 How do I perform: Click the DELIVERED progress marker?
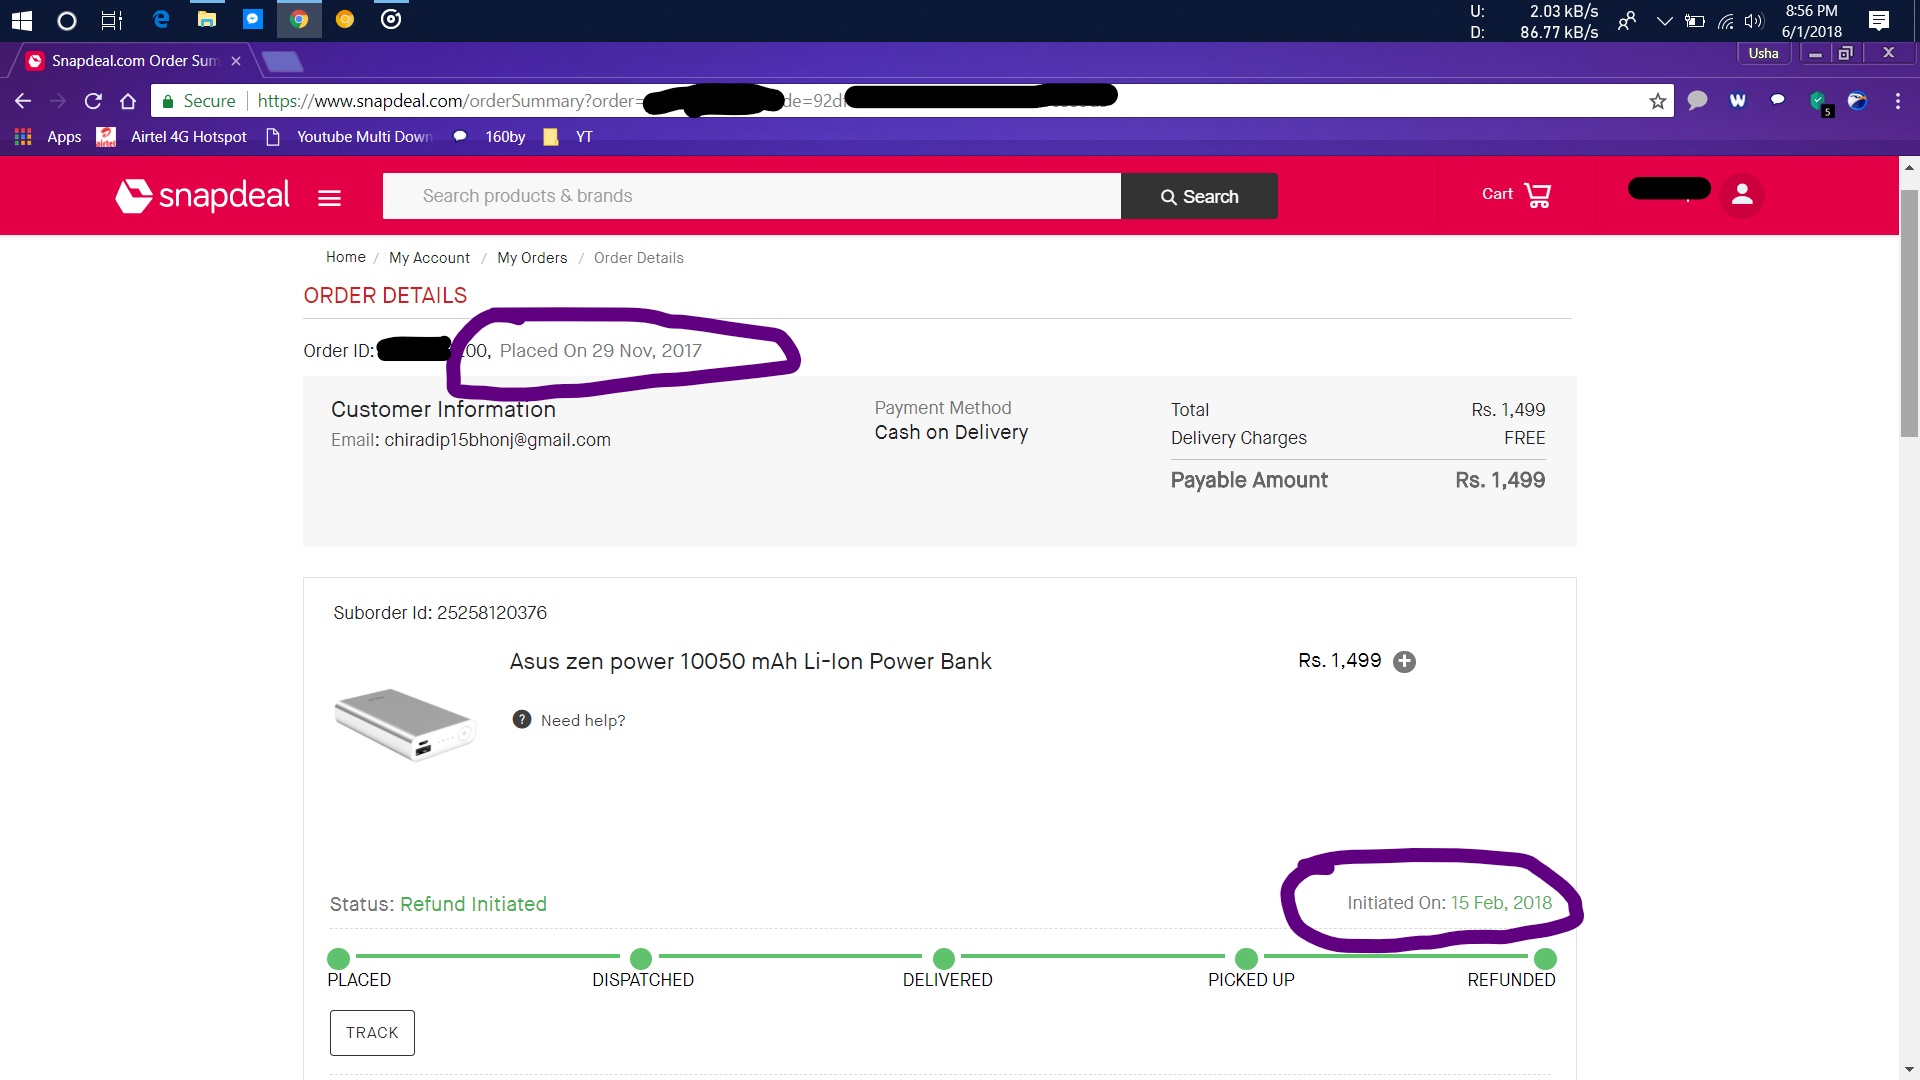coord(944,959)
